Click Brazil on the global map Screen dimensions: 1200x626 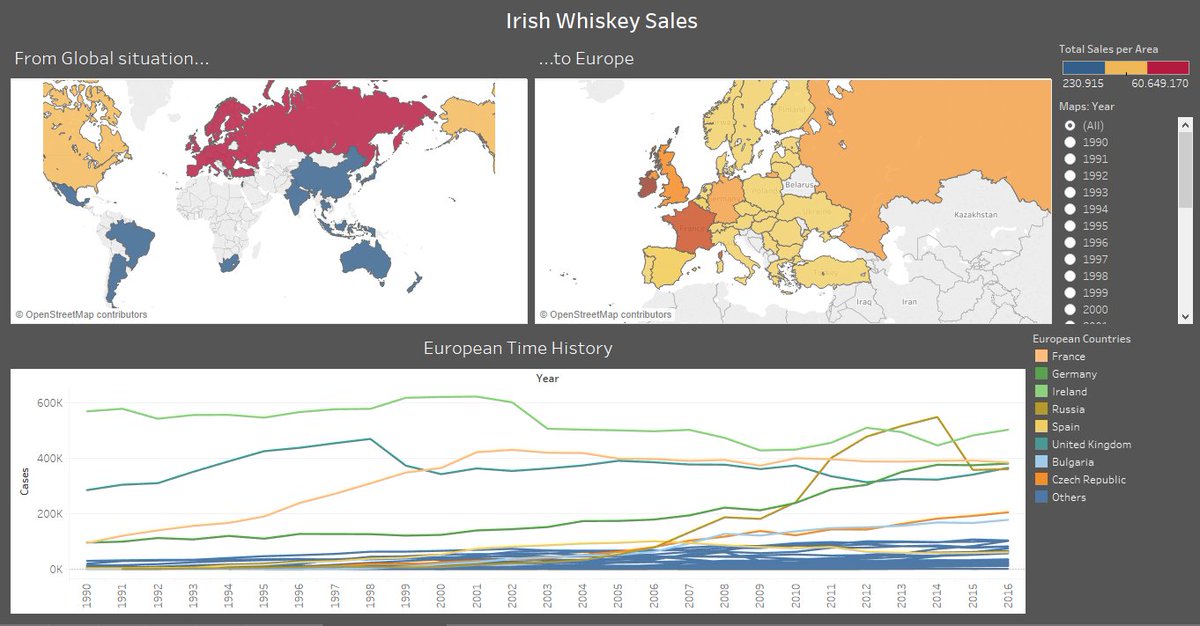[x=131, y=241]
